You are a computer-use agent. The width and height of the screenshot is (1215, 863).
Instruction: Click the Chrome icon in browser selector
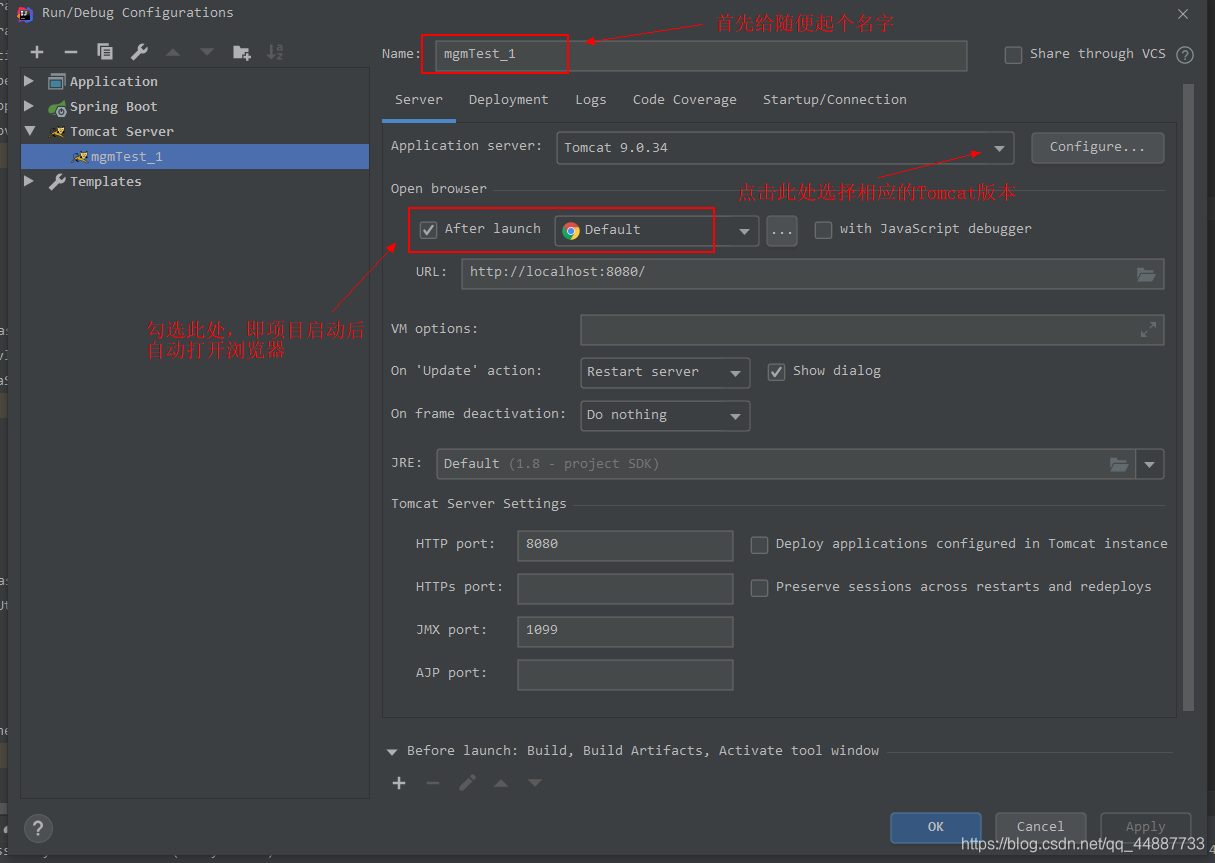tap(571, 230)
